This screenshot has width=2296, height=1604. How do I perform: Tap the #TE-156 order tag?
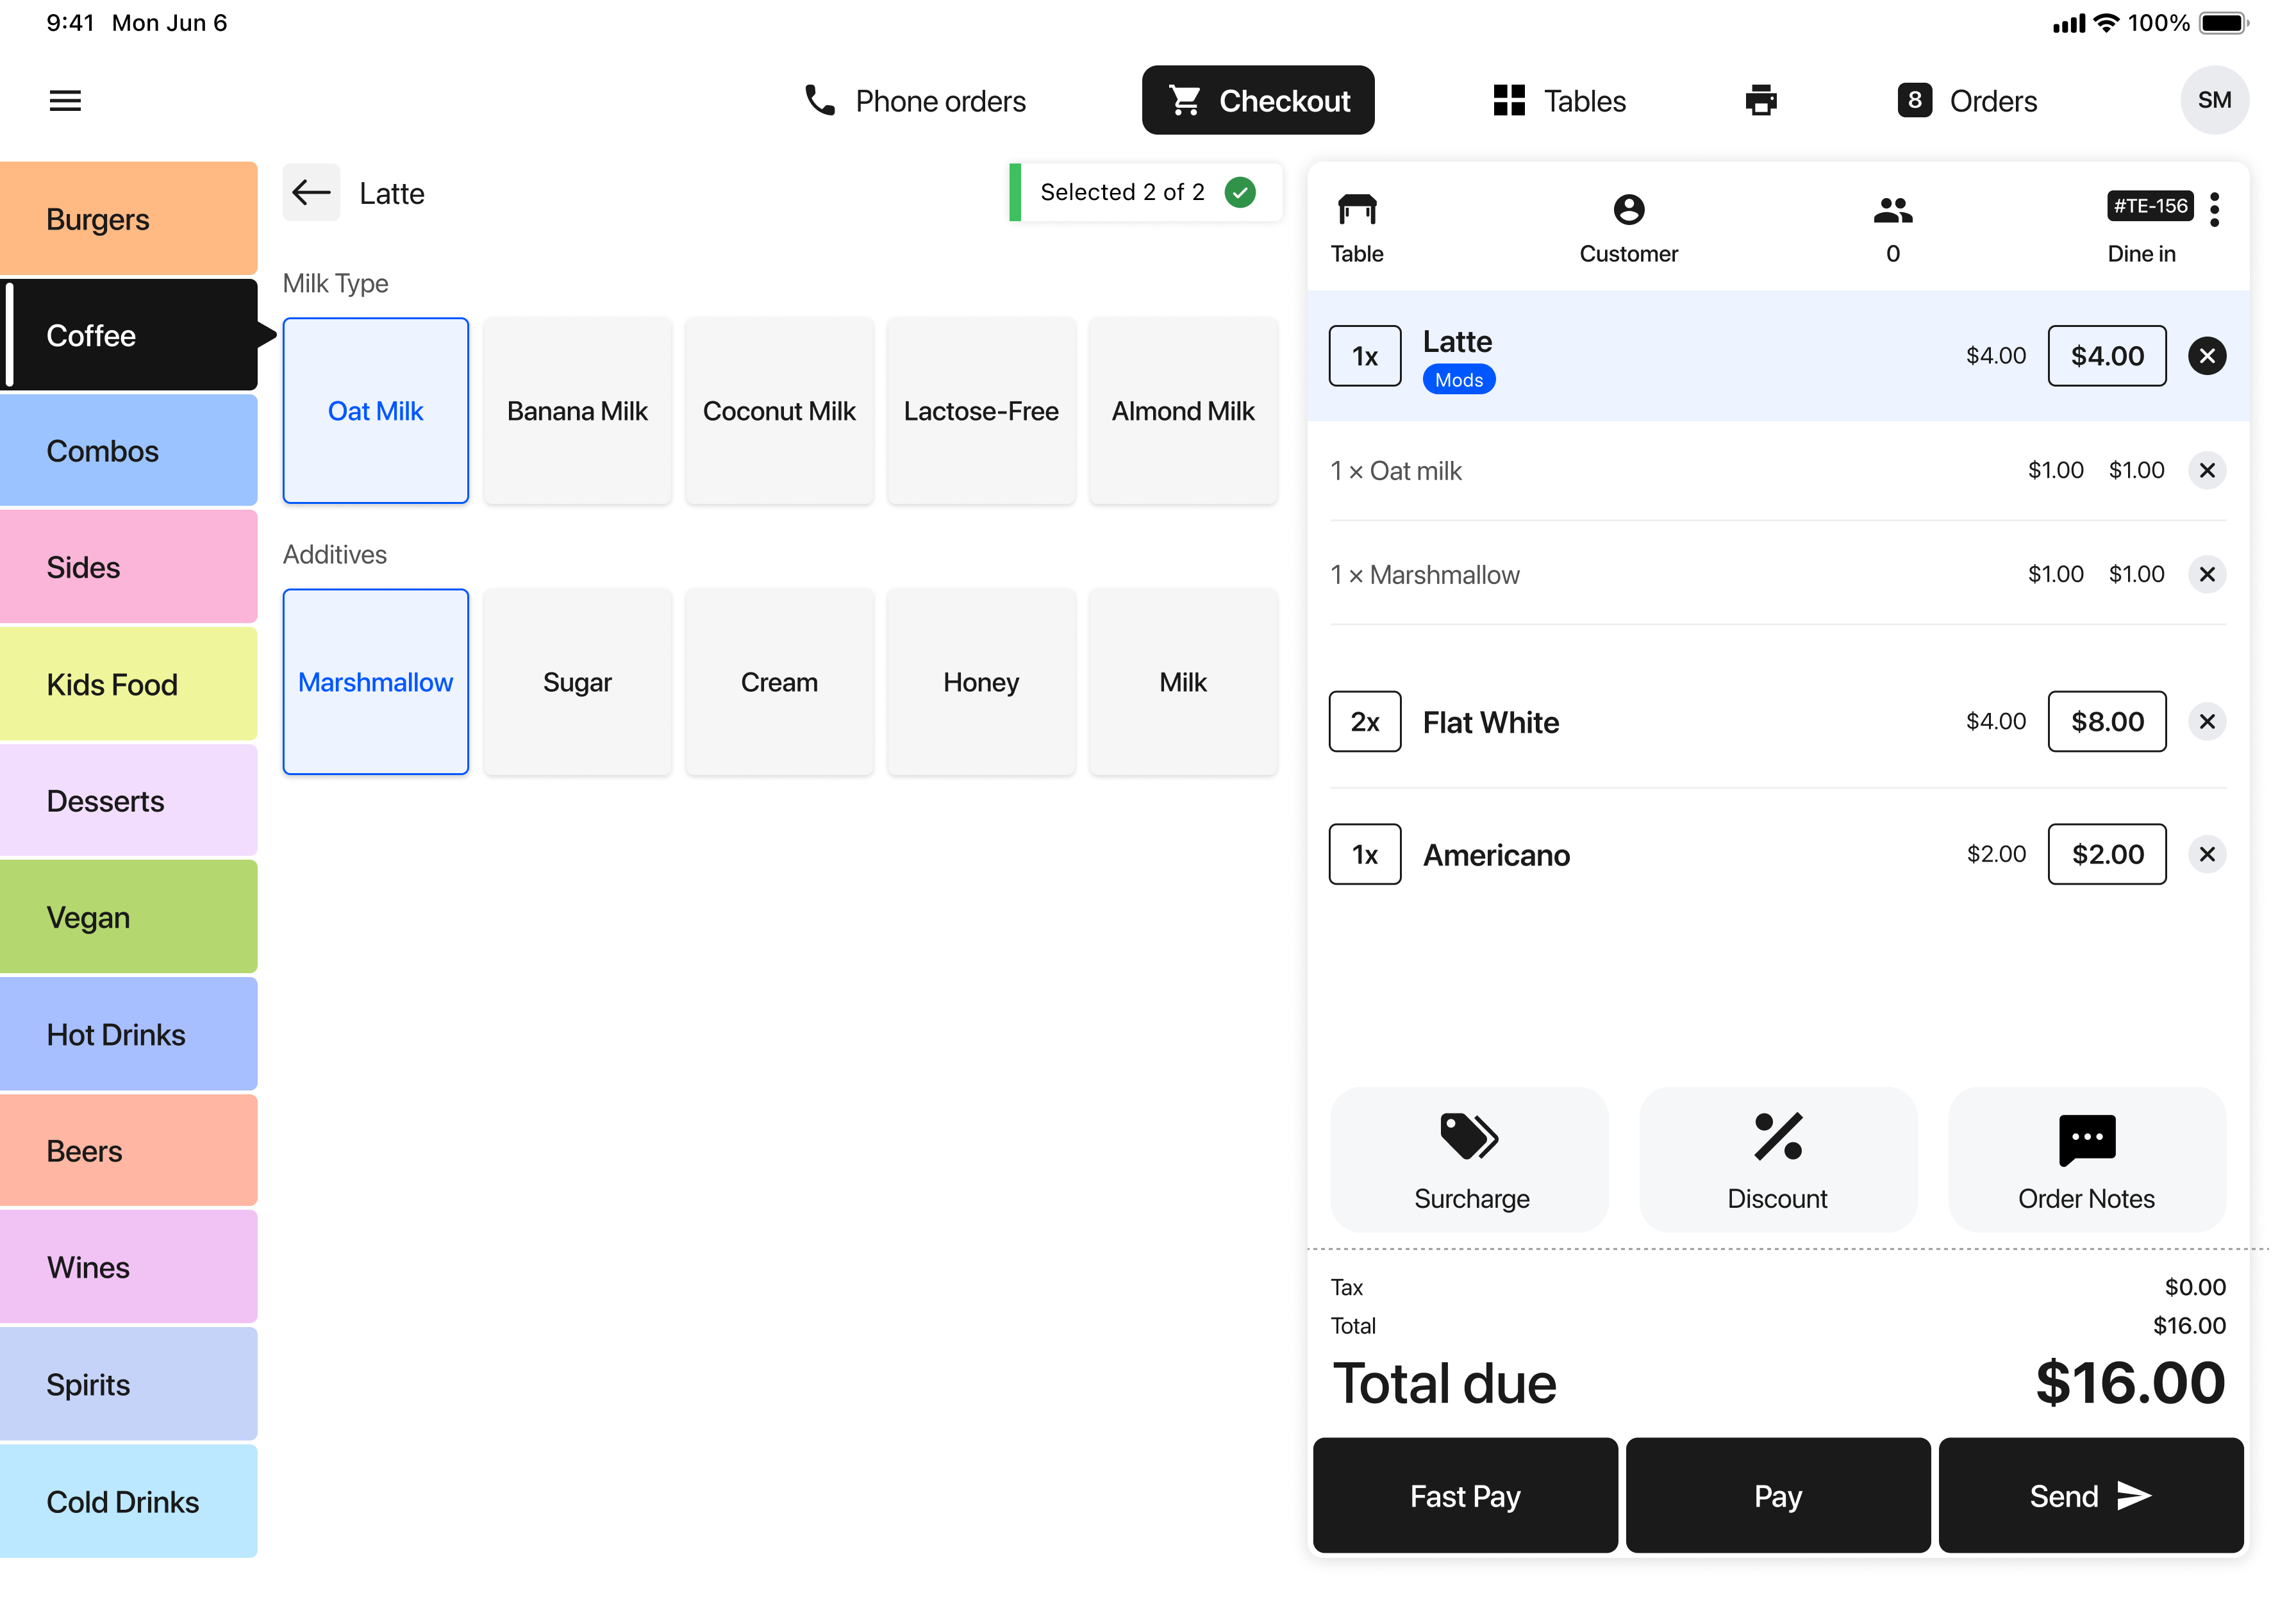pyautogui.click(x=2150, y=206)
